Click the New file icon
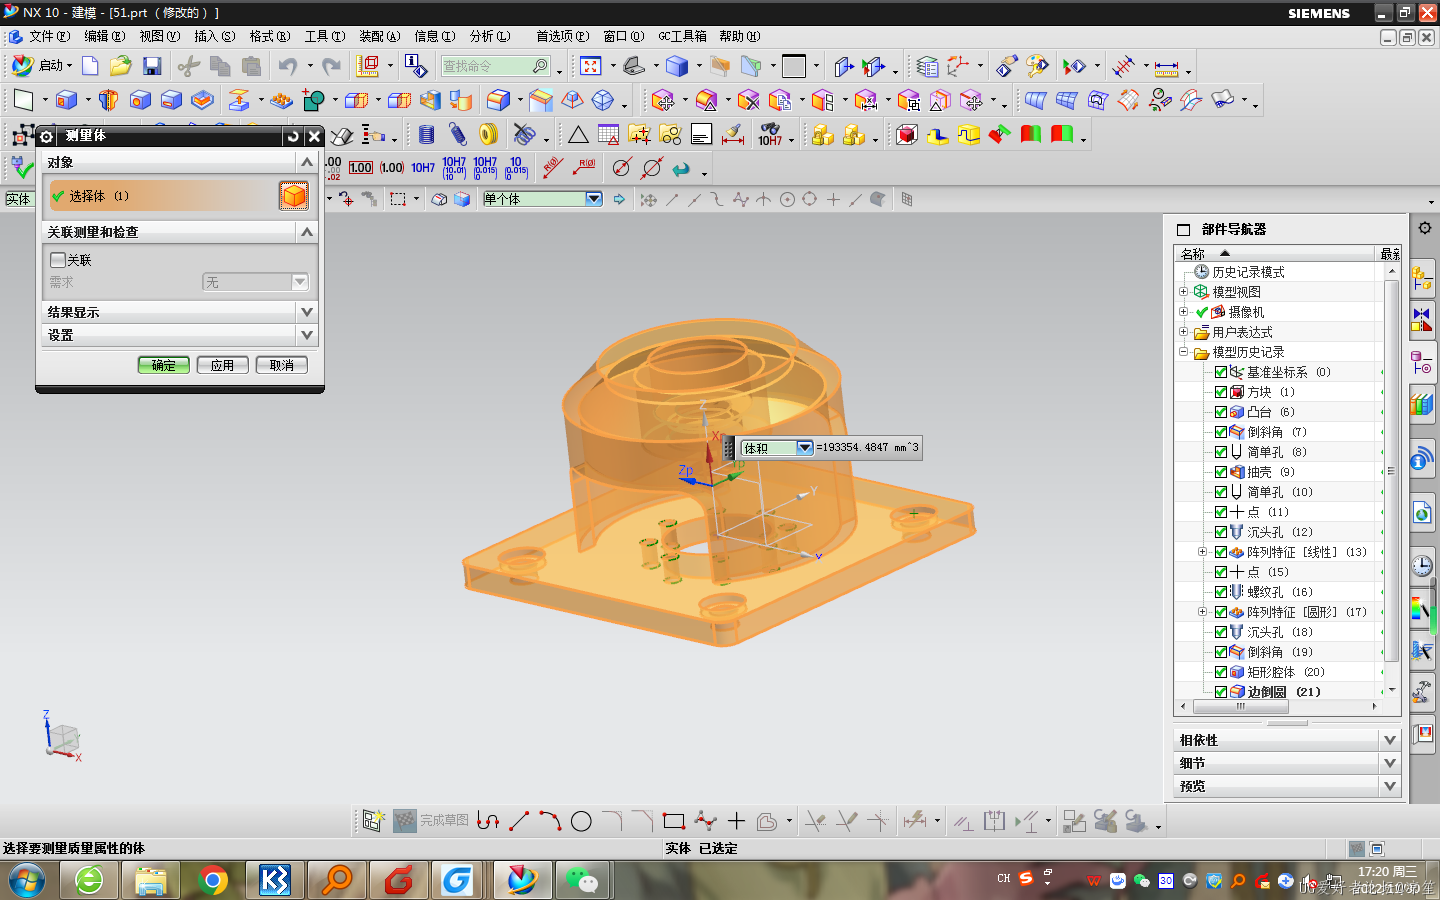 point(90,66)
